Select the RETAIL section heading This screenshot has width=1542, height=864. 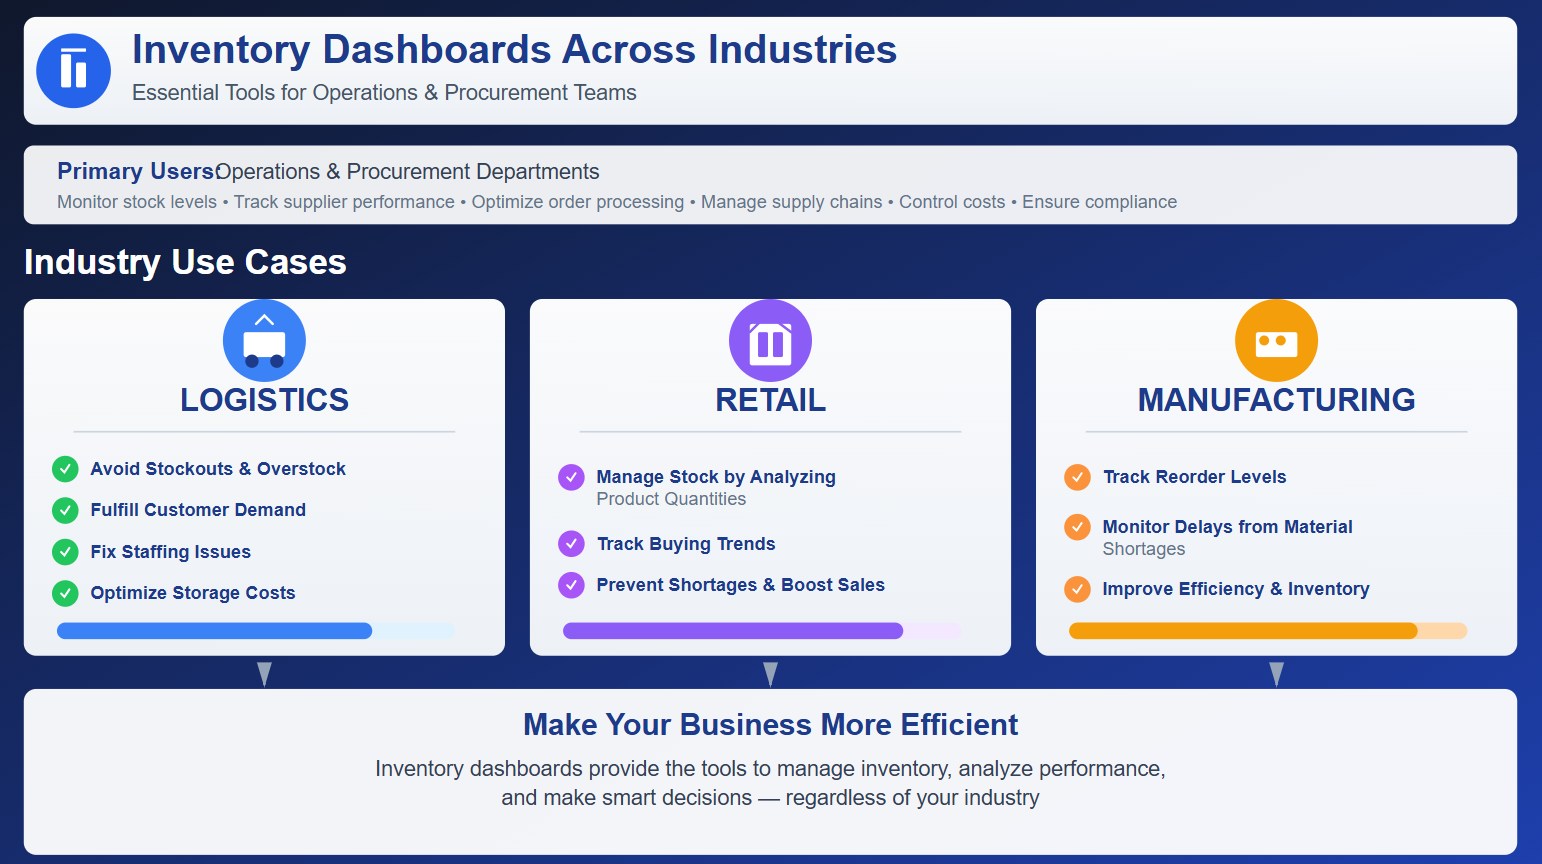[x=770, y=399]
